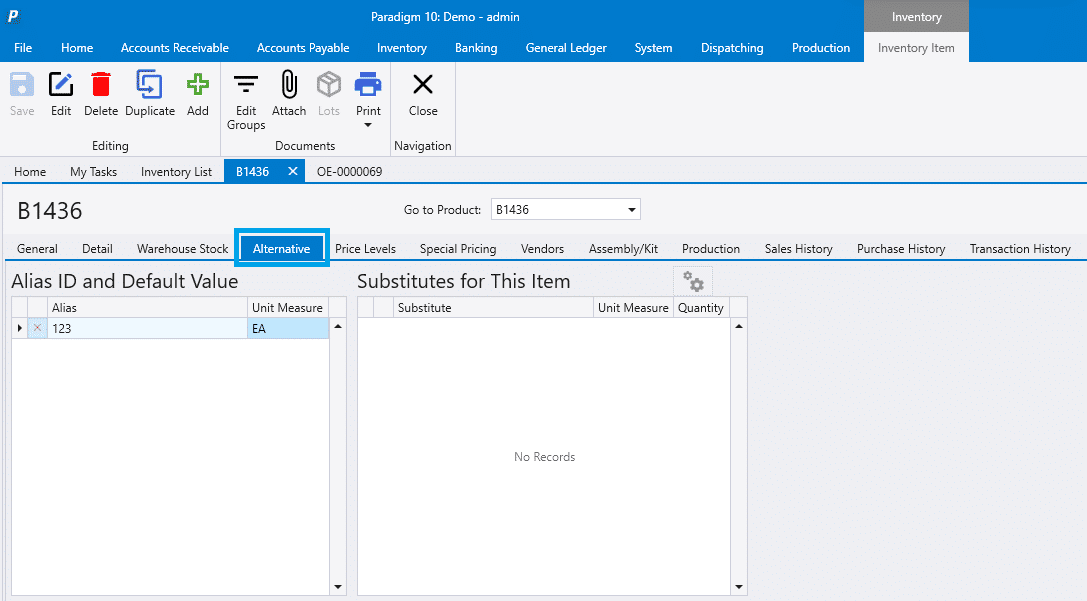Click the Paradigm logo icon in title bar

click(12, 16)
